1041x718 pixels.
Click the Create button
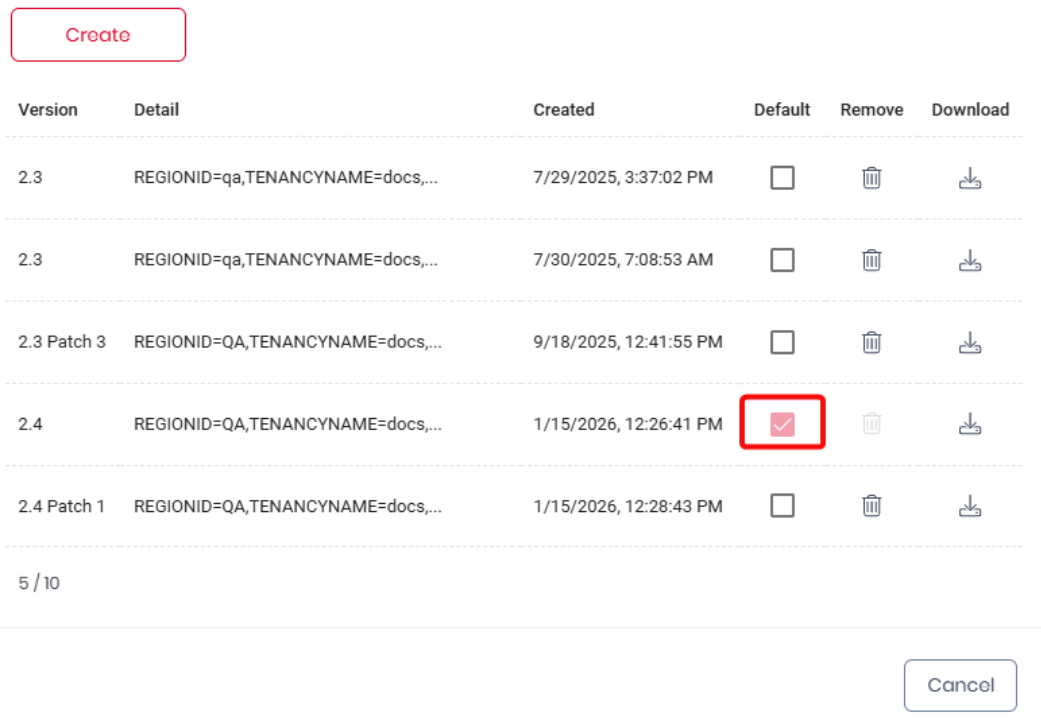[x=98, y=35]
